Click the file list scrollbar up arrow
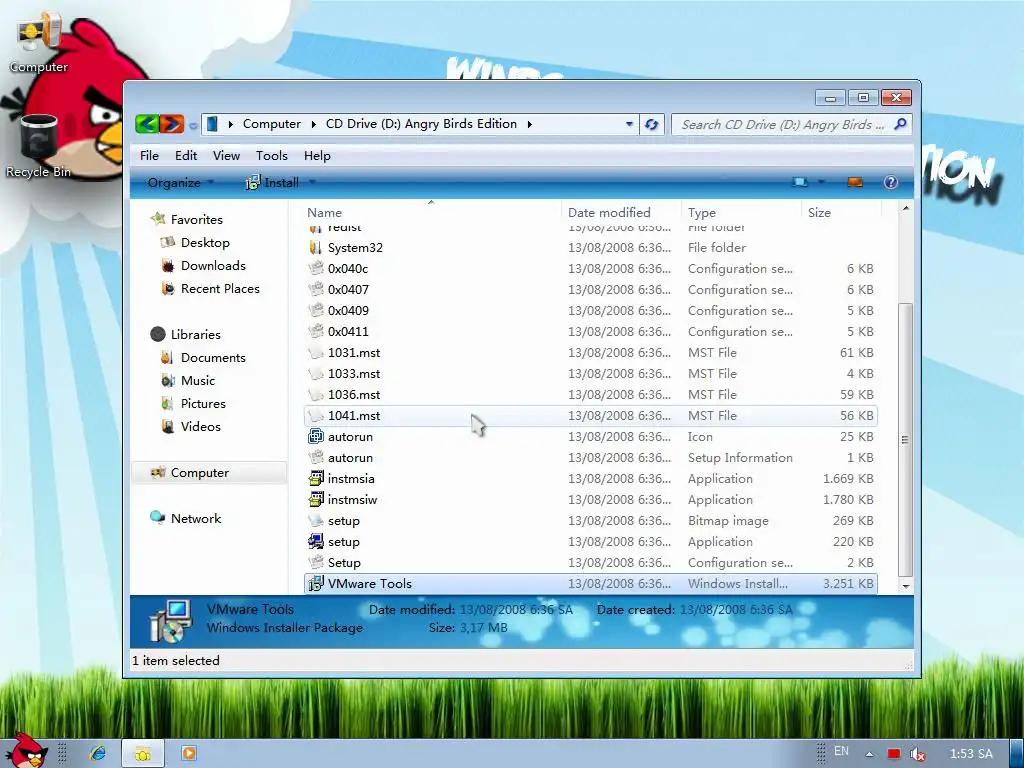 click(906, 208)
